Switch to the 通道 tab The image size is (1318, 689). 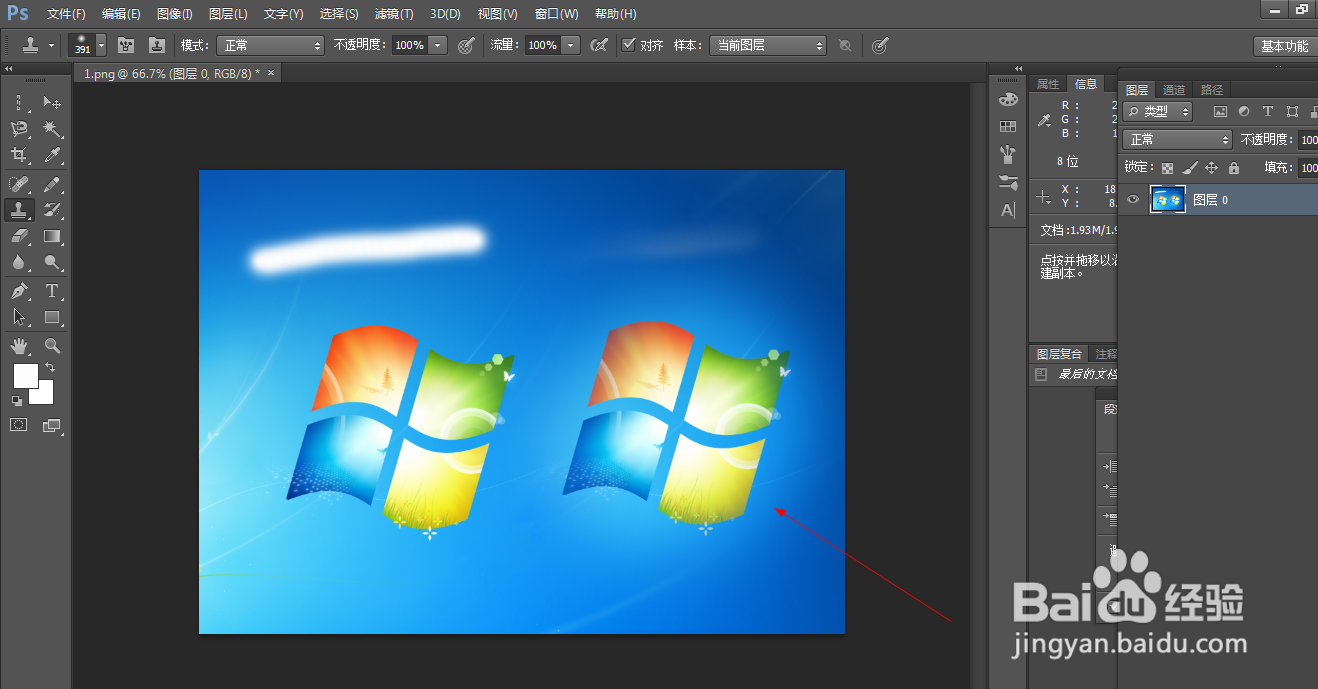1174,90
